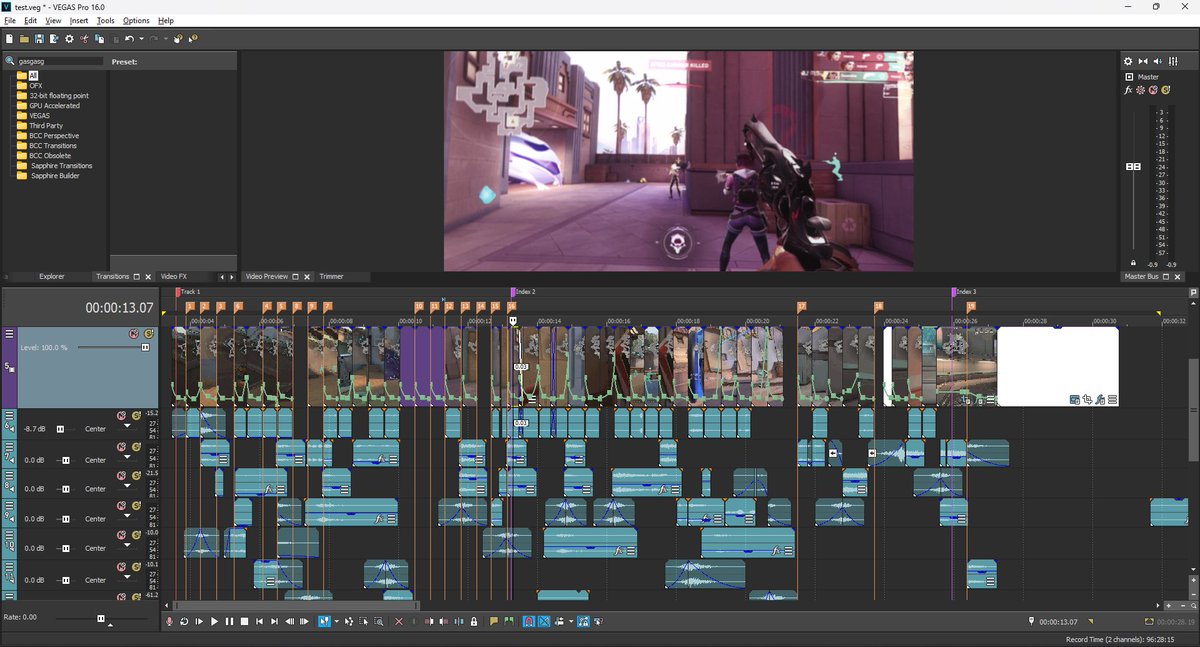Select the Sapphire Transitions folder
The width and height of the screenshot is (1200, 647).
pos(61,166)
